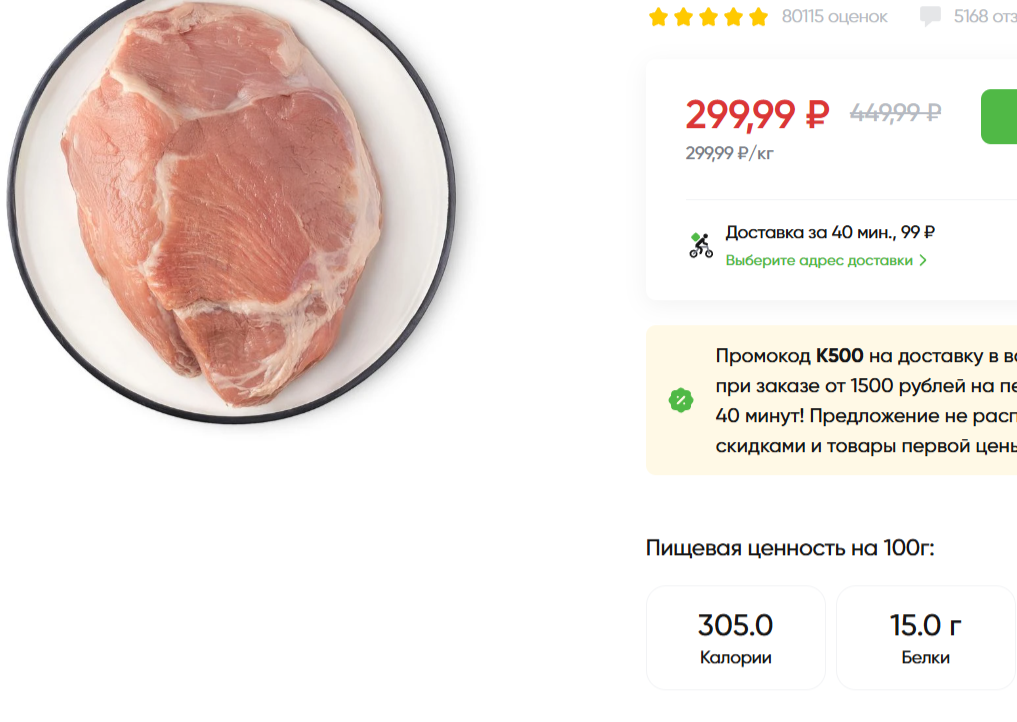Choose delivery address via Выберите адрес доставки
Screen dimensions: 1017x722
819,261
